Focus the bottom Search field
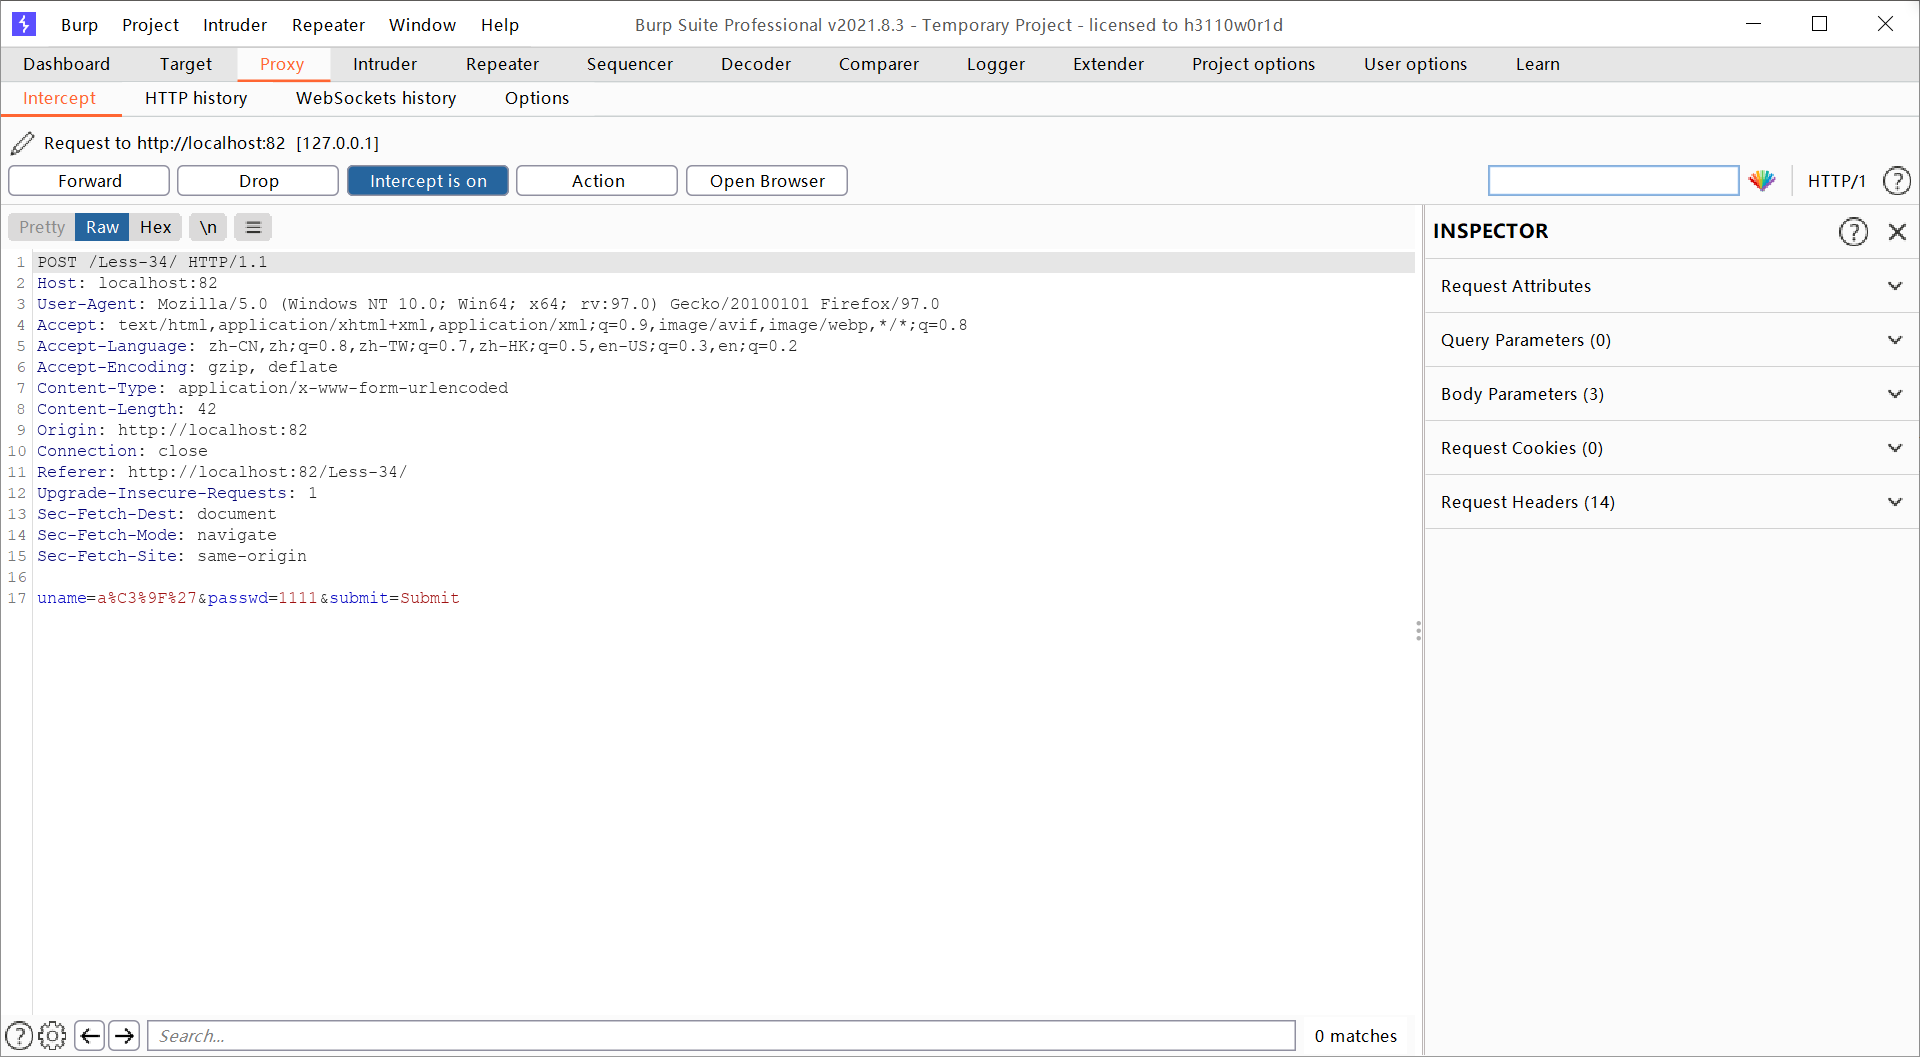1920x1057 pixels. [x=722, y=1036]
